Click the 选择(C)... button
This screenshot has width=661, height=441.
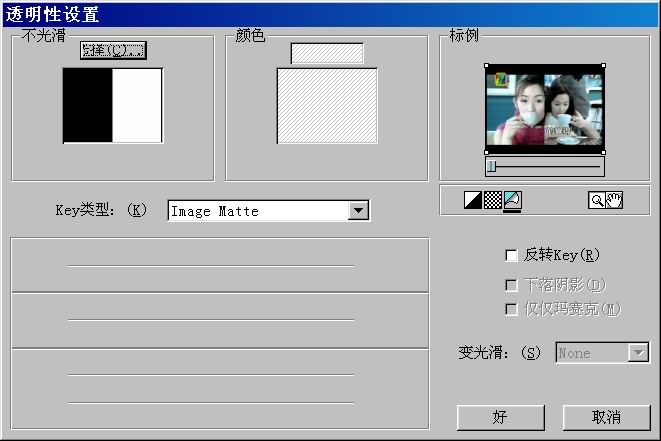(x=113, y=50)
